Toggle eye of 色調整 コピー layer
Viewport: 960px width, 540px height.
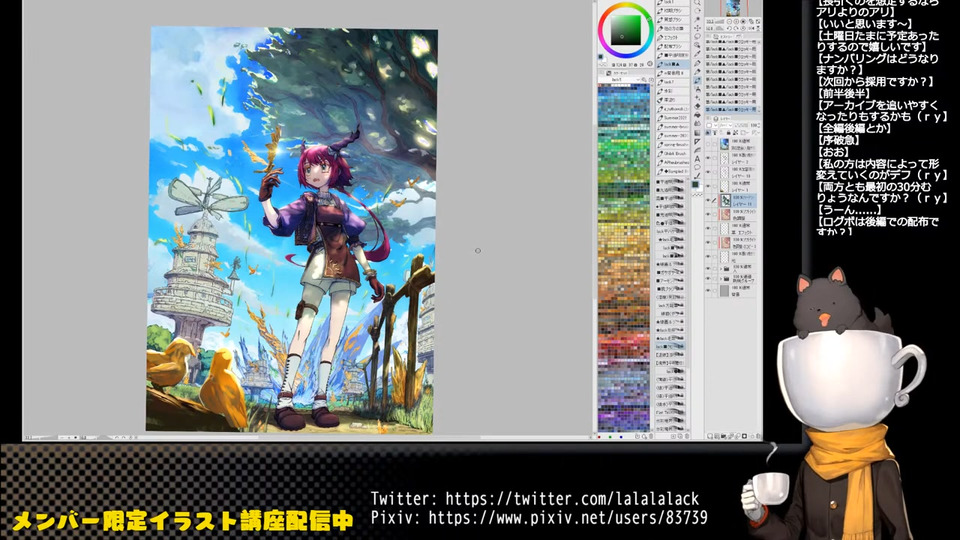tap(708, 242)
